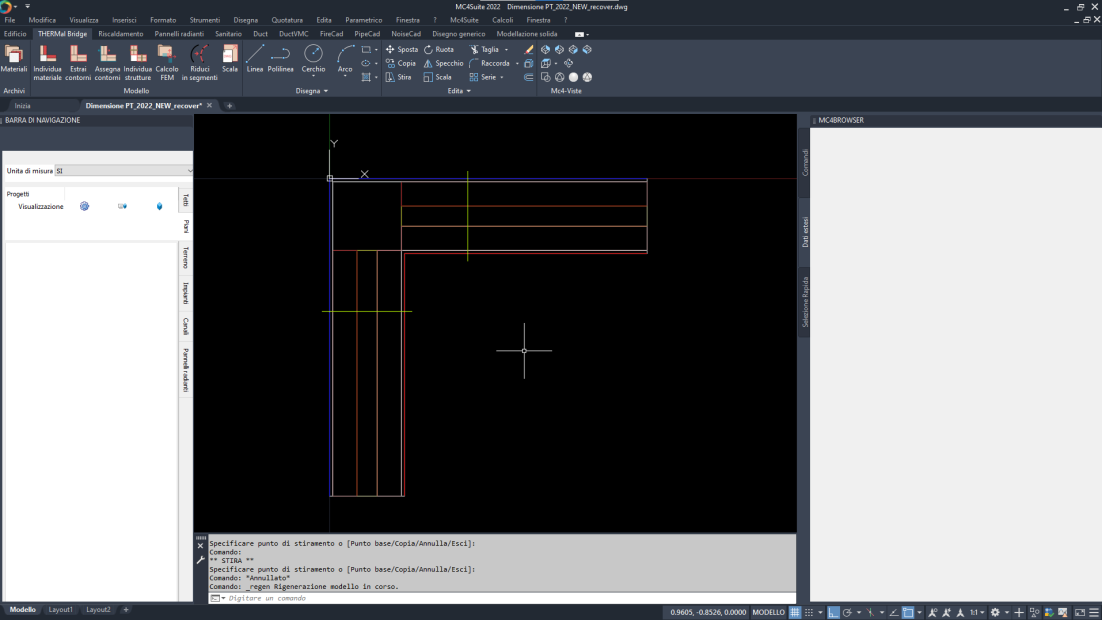The width and height of the screenshot is (1102, 620).
Task: Open workspace settings gear dropdown
Action: 1007,612
